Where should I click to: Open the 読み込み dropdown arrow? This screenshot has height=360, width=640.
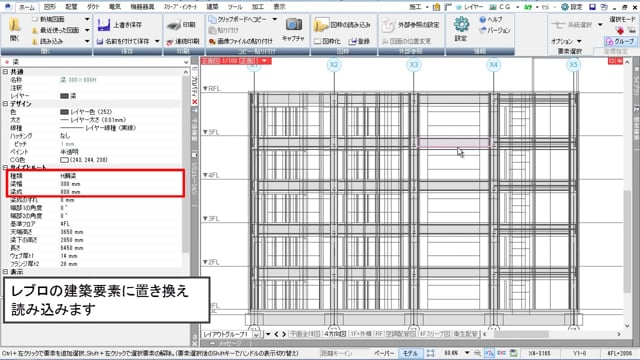pyautogui.click(x=87, y=41)
